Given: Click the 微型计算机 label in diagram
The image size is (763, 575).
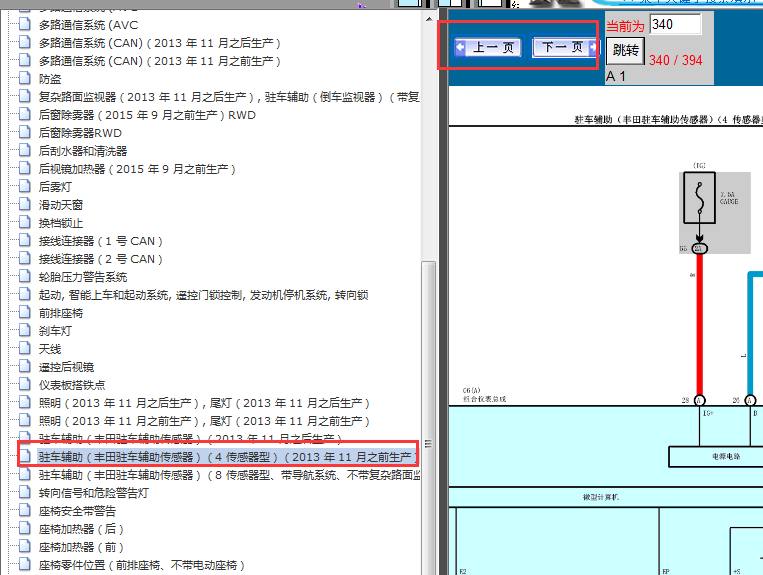Looking at the screenshot, I should [600, 497].
